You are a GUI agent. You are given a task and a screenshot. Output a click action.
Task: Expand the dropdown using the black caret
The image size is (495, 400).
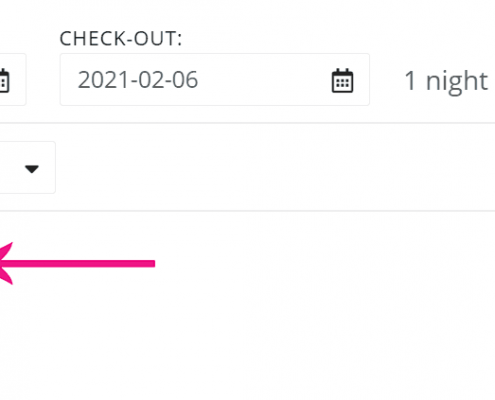32,169
